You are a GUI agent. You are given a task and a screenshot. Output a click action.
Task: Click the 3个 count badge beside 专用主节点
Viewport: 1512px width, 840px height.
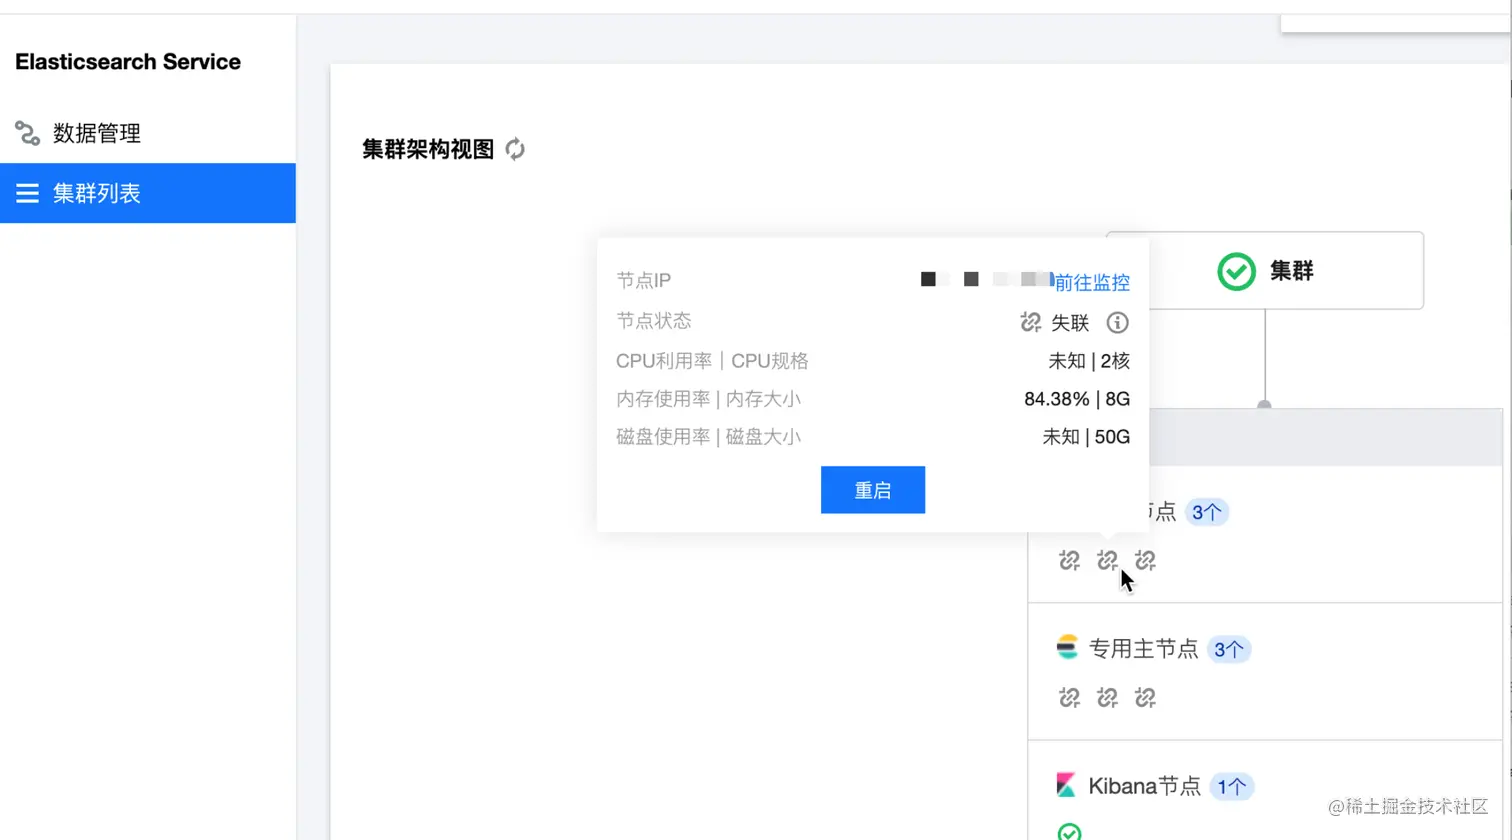pos(1230,648)
